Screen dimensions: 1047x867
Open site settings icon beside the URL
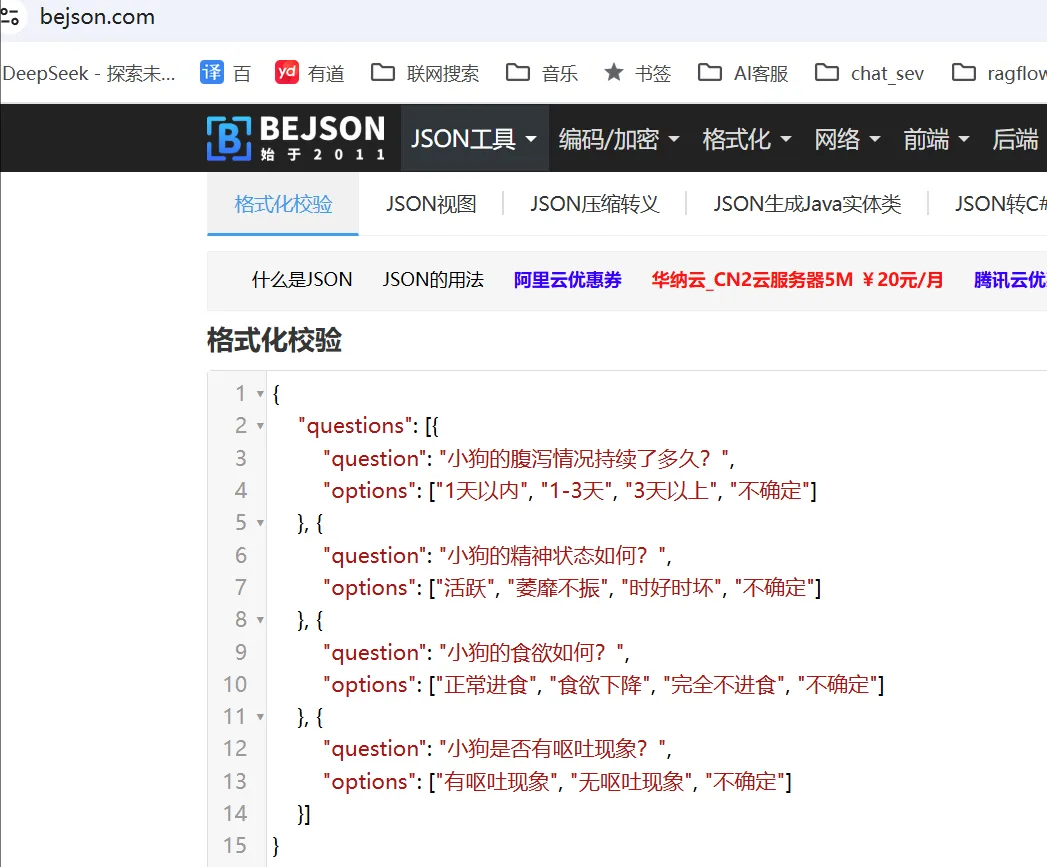pos(9,16)
